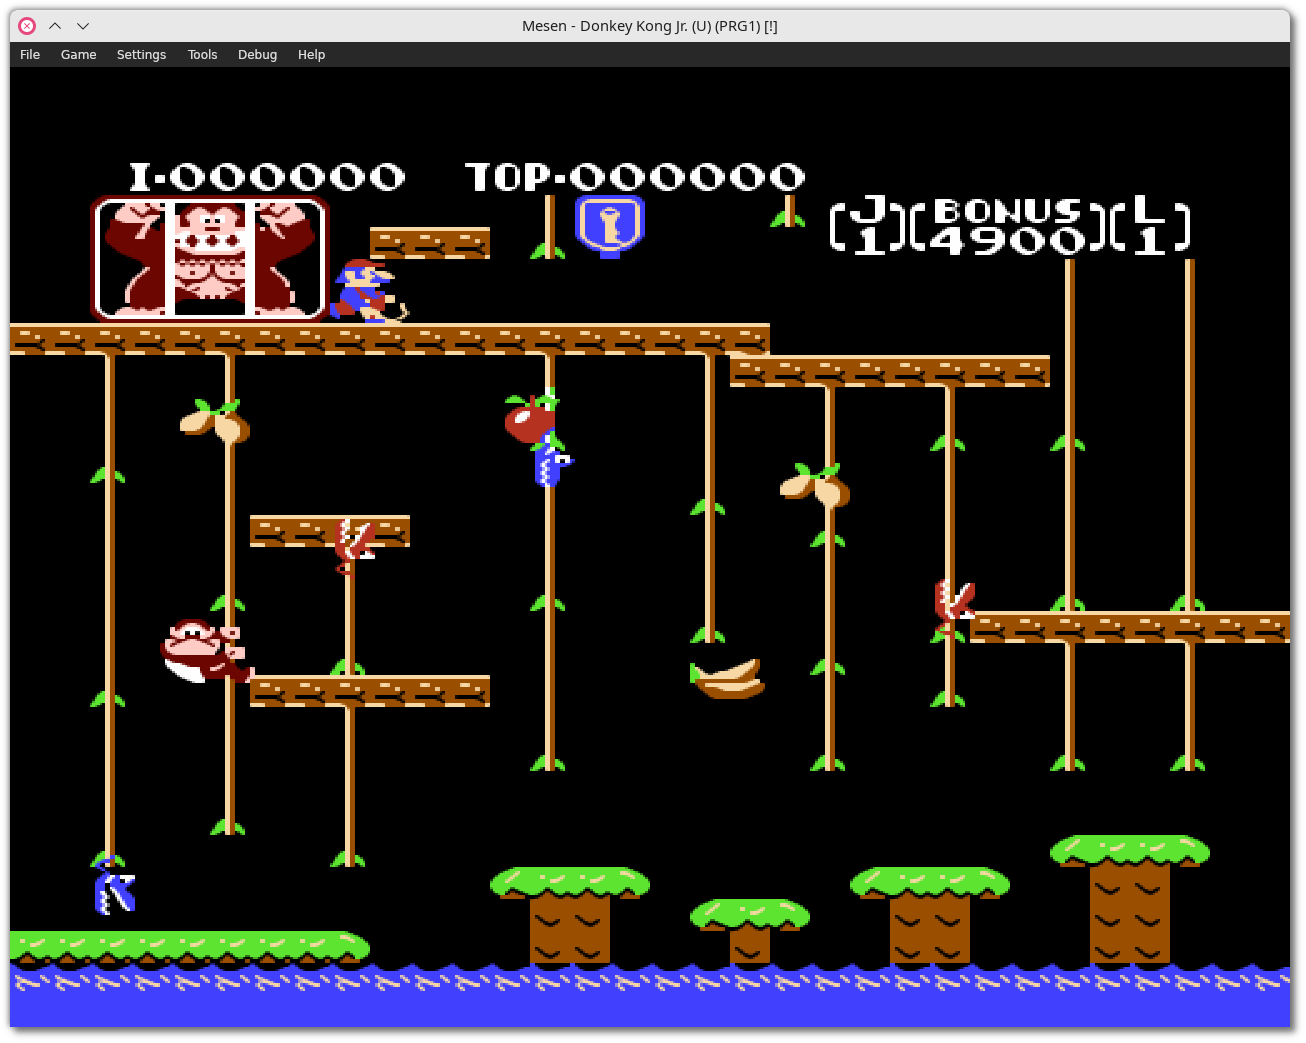1306x1043 pixels.
Task: Click the BONUS 4900 counter
Action: click(1010, 226)
